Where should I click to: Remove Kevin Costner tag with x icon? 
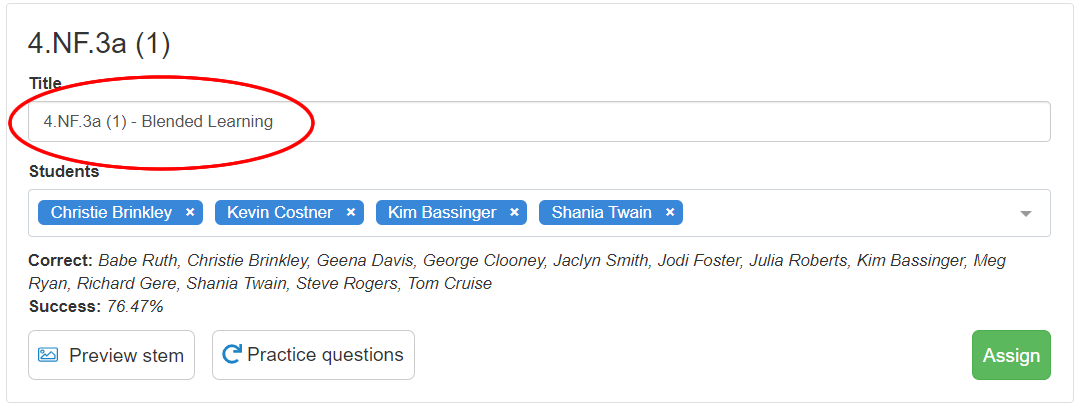[351, 212]
